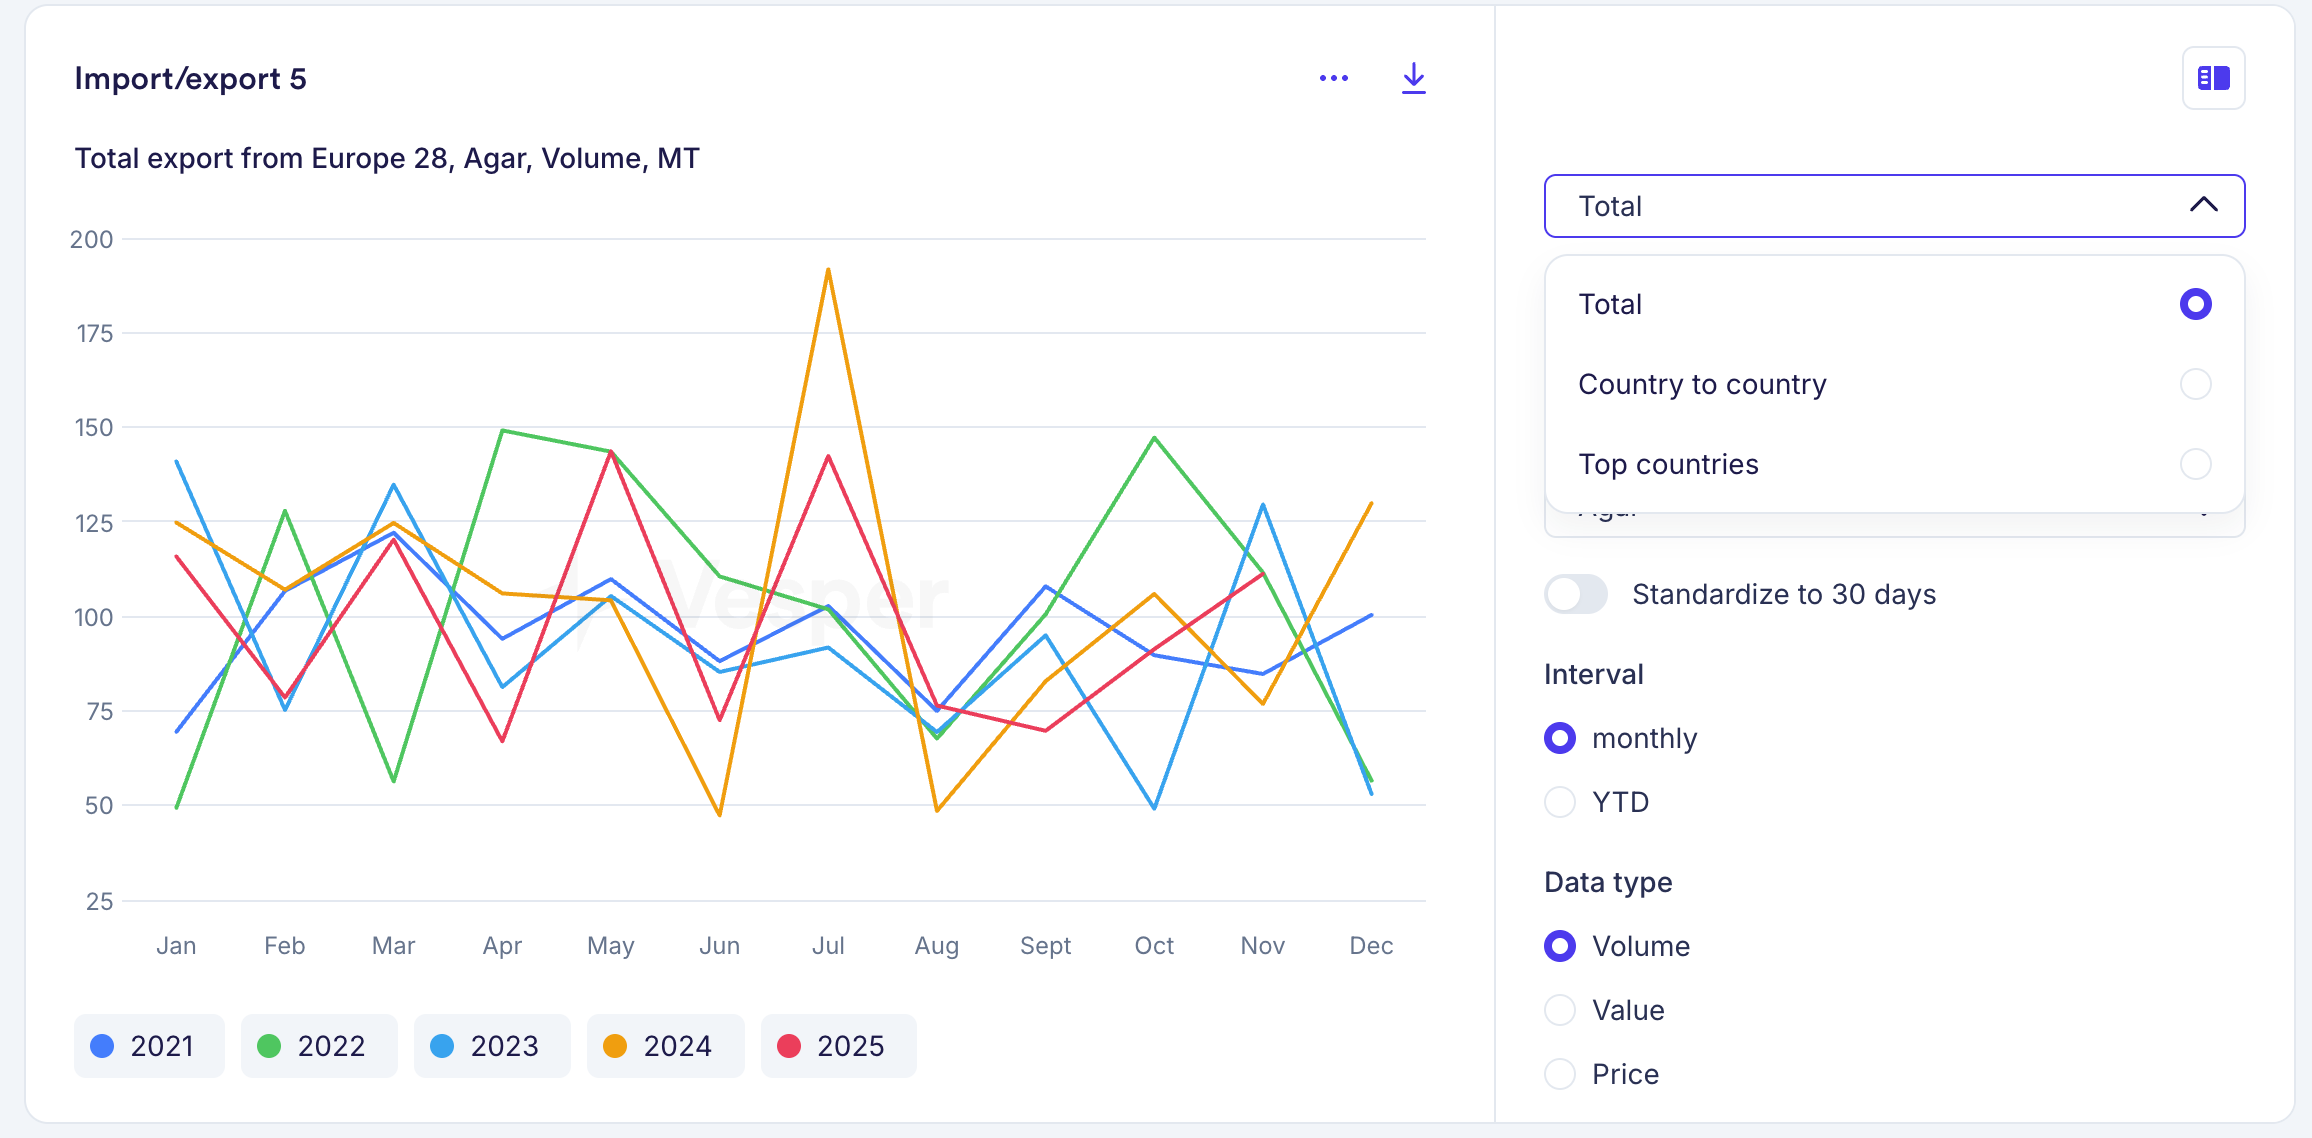Image resolution: width=2312 pixels, height=1138 pixels.
Task: Open the chart options via the ellipsis icon
Action: [x=1334, y=77]
